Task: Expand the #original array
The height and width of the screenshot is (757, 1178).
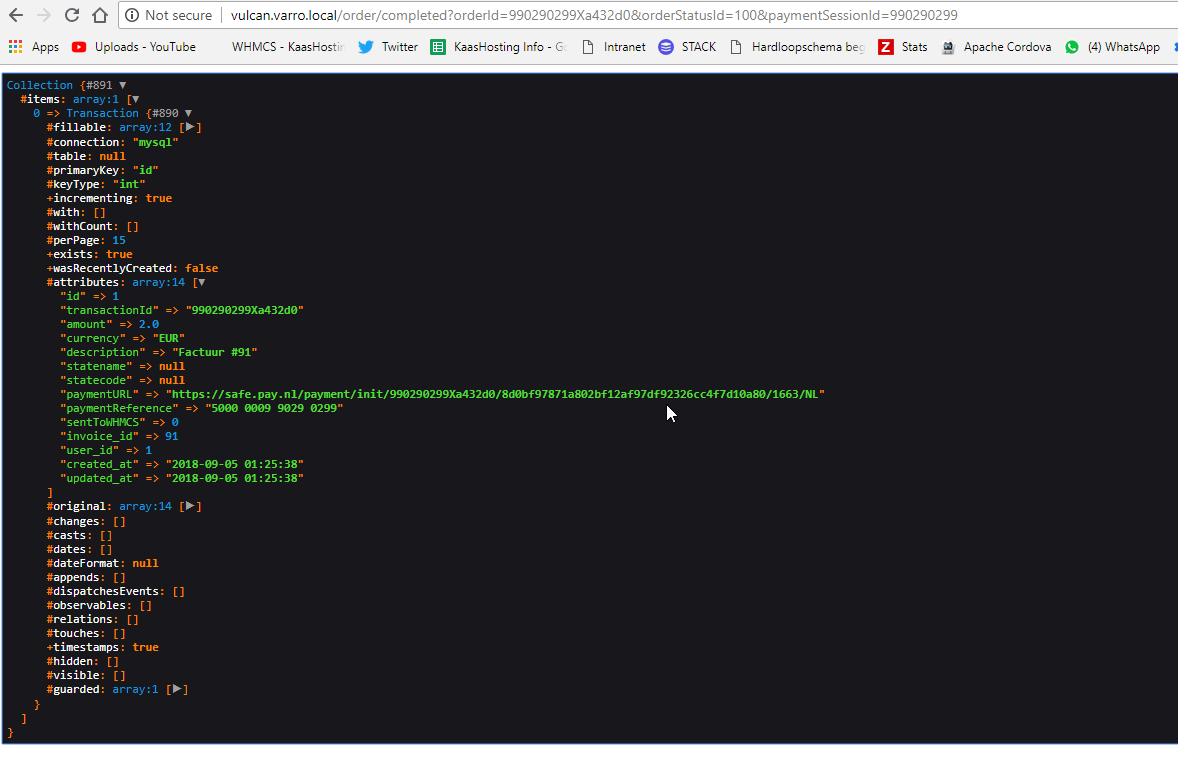Action: pos(190,507)
